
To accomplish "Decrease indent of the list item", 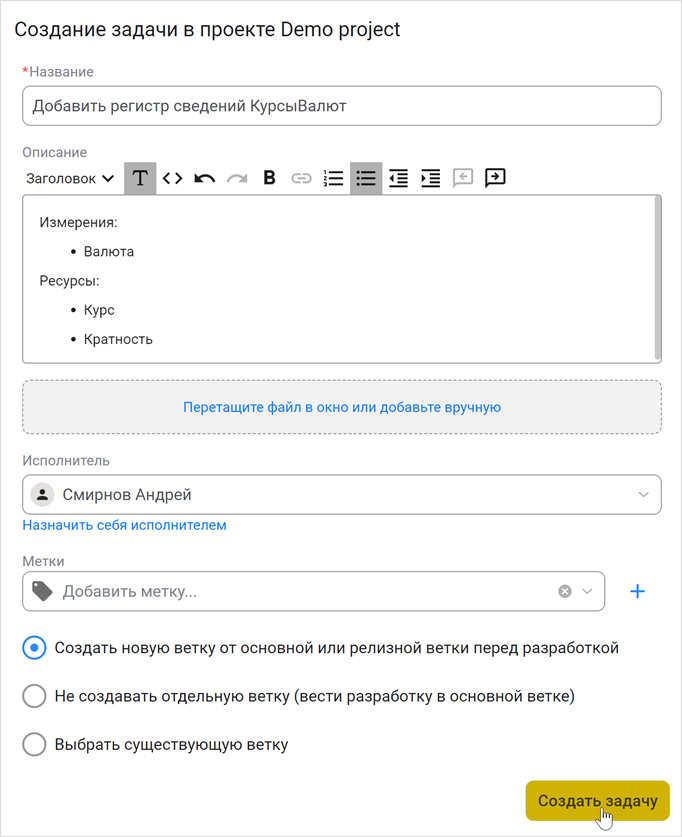I will click(x=398, y=178).
